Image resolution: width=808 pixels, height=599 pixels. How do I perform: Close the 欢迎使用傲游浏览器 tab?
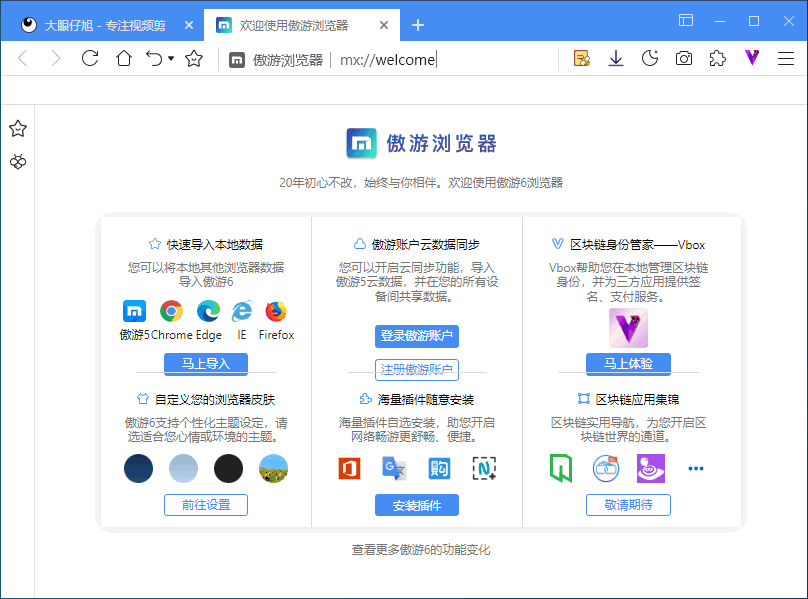[384, 25]
